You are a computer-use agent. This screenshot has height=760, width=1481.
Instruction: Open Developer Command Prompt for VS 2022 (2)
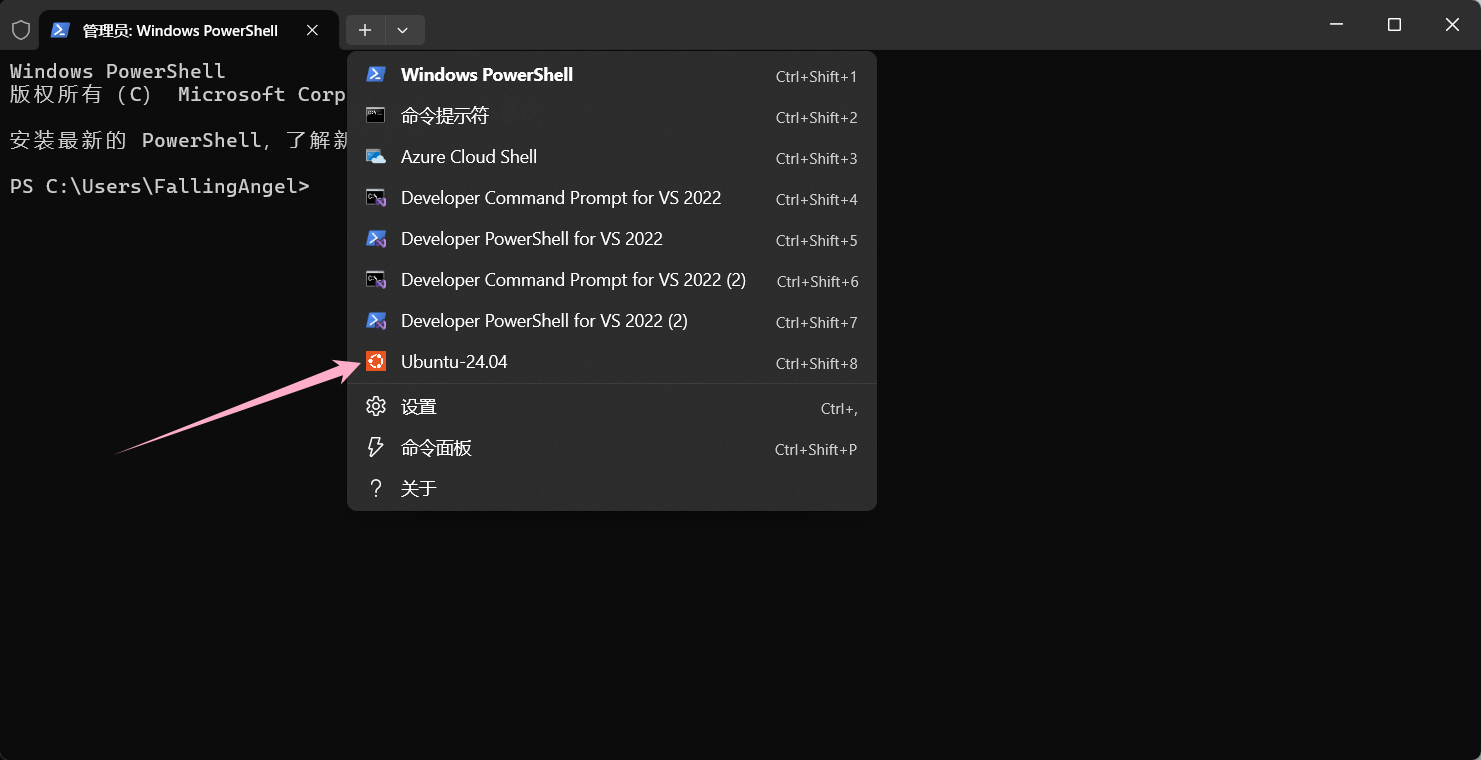pos(611,280)
